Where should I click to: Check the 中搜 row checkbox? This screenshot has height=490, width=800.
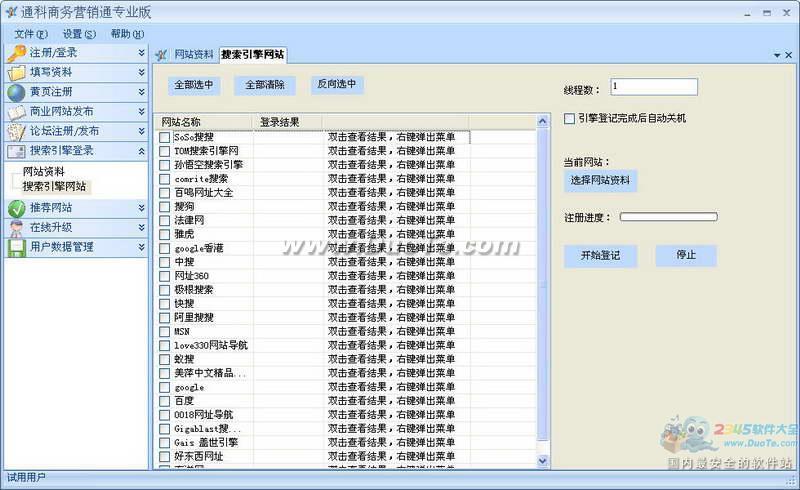tap(164, 262)
